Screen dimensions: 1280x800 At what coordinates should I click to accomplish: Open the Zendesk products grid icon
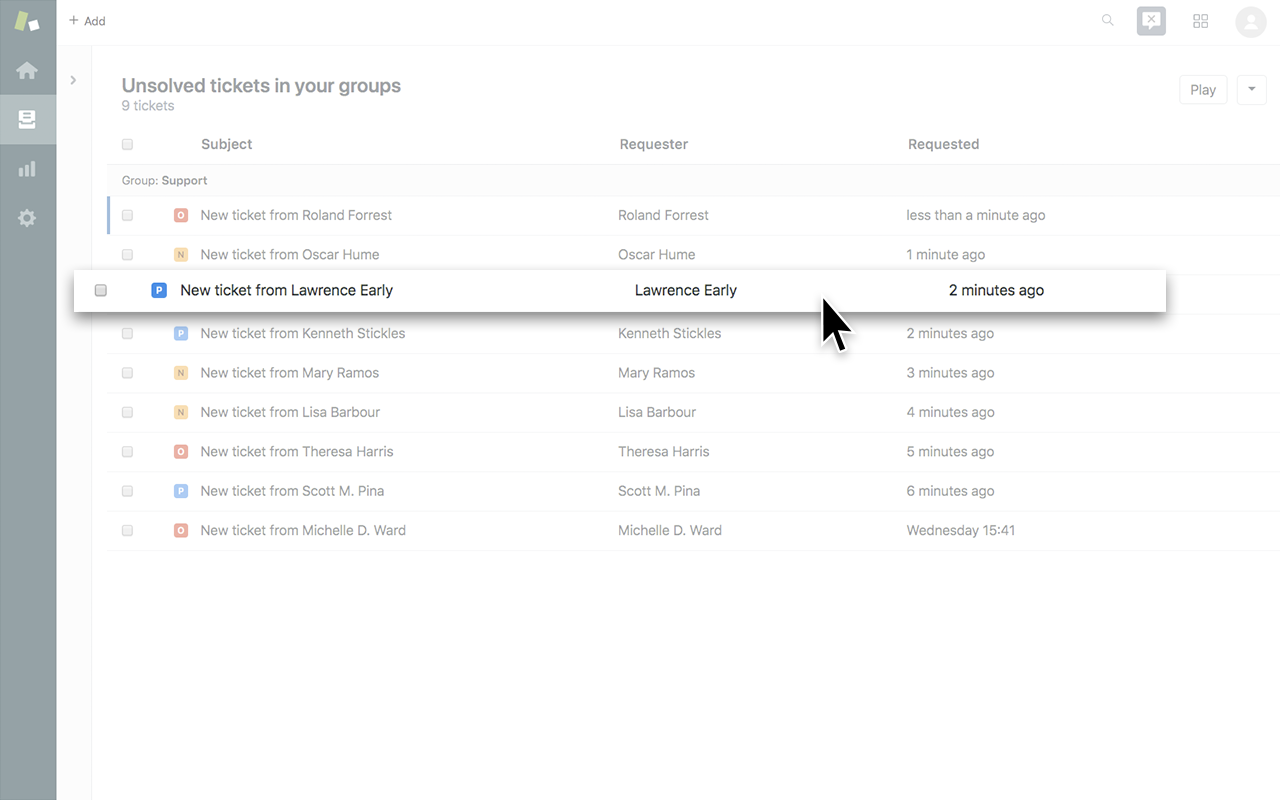pyautogui.click(x=1200, y=20)
